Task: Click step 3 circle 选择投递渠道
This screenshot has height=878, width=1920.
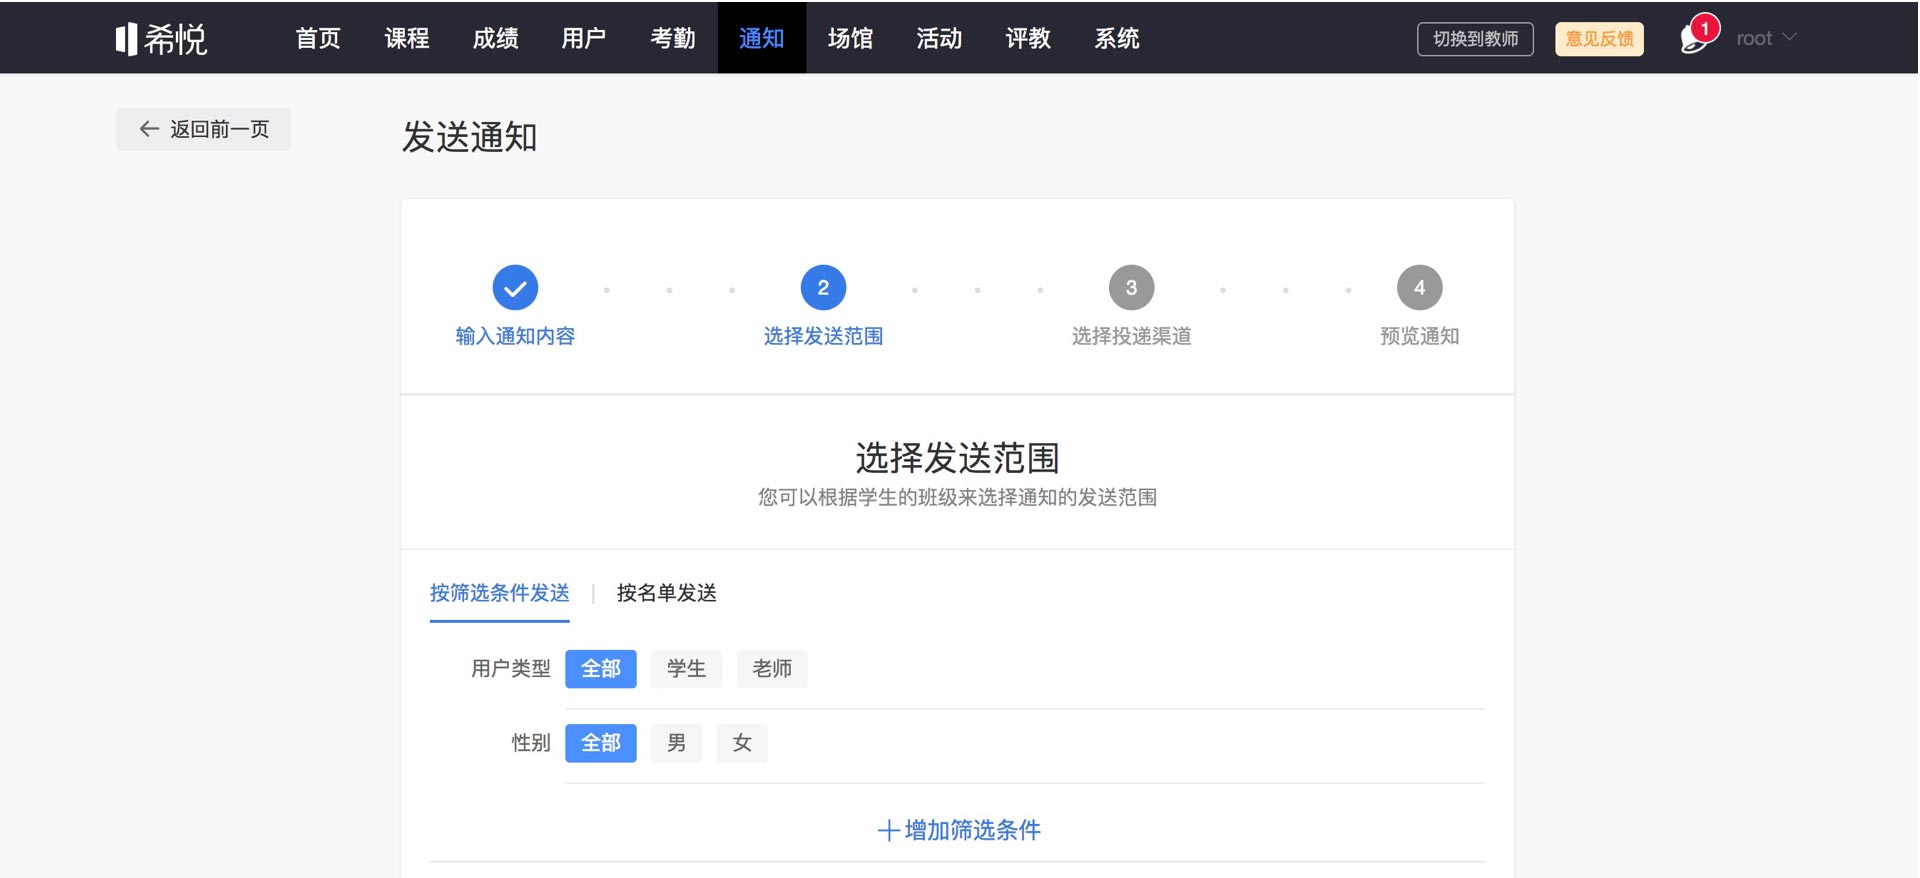Action: click(x=1131, y=288)
